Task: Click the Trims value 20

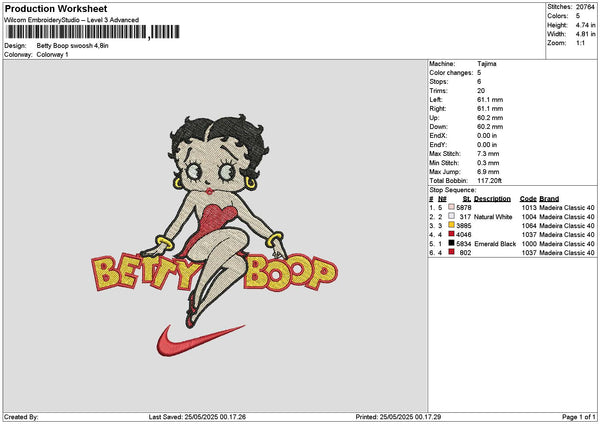Action: point(481,91)
